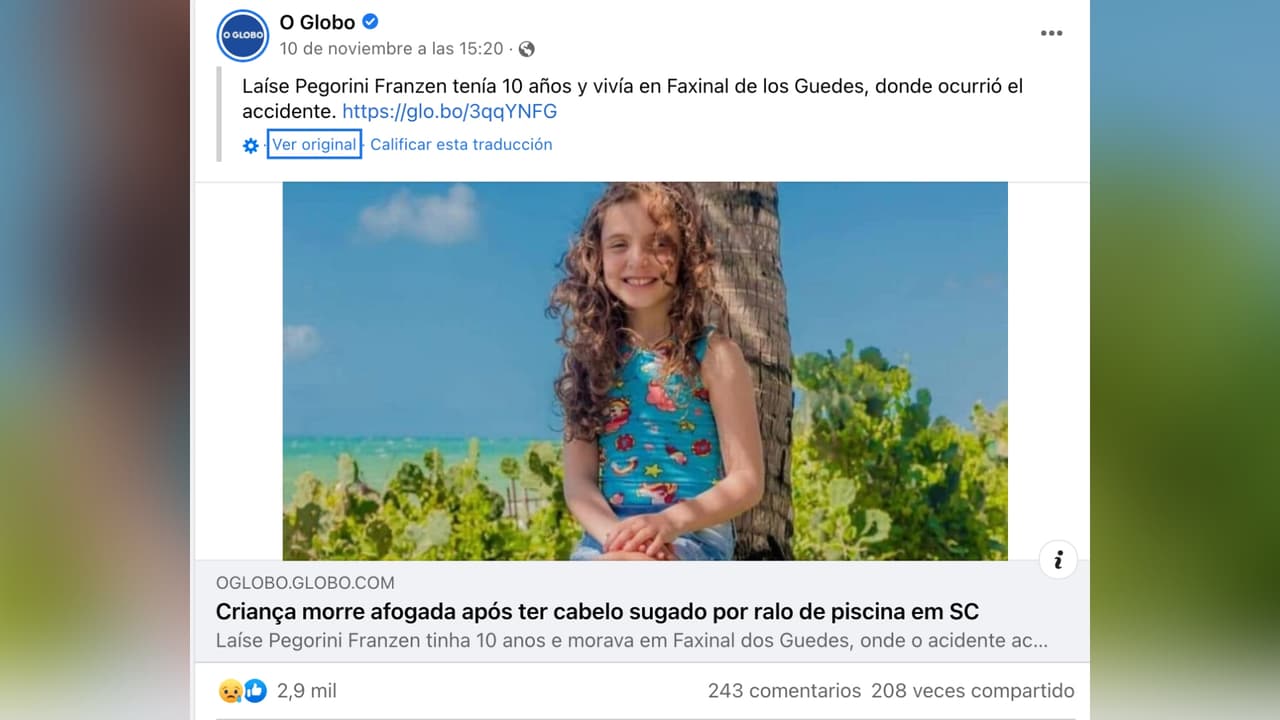Click the blue verified badge next to O Globo

(370, 21)
